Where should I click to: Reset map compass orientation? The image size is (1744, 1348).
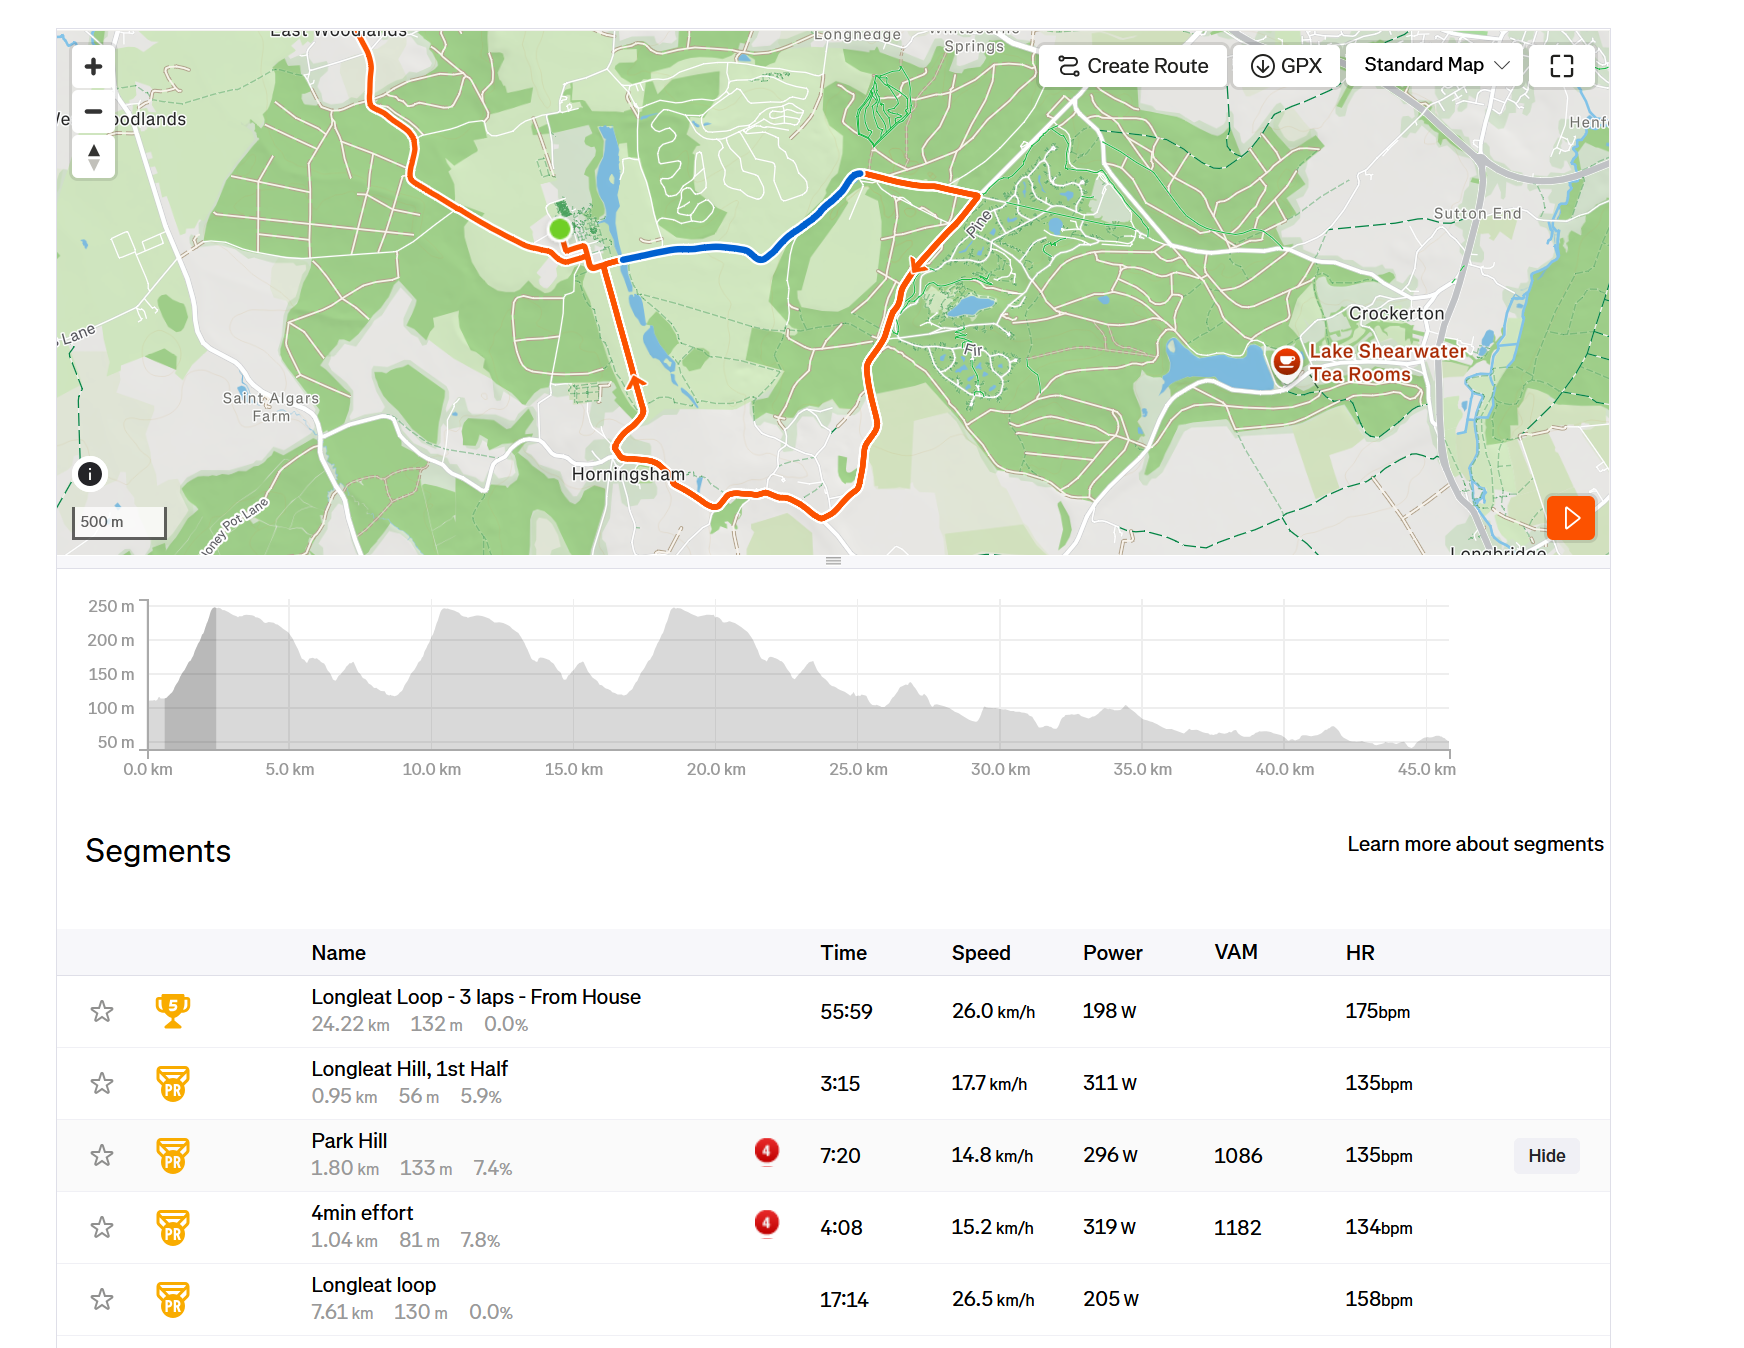point(93,156)
